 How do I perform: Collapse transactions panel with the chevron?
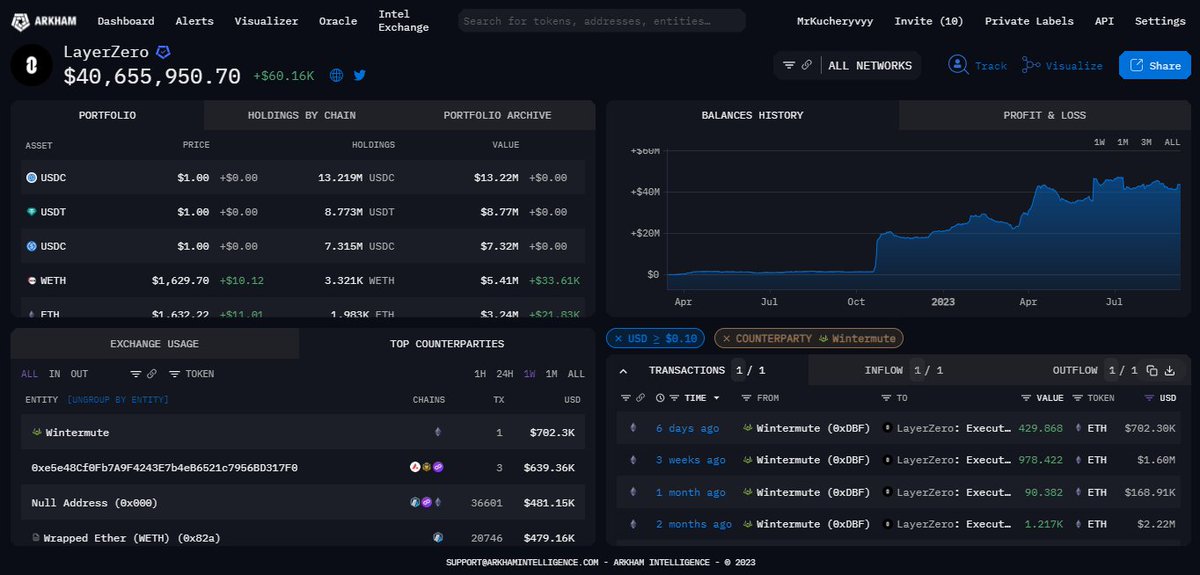[x=624, y=371]
